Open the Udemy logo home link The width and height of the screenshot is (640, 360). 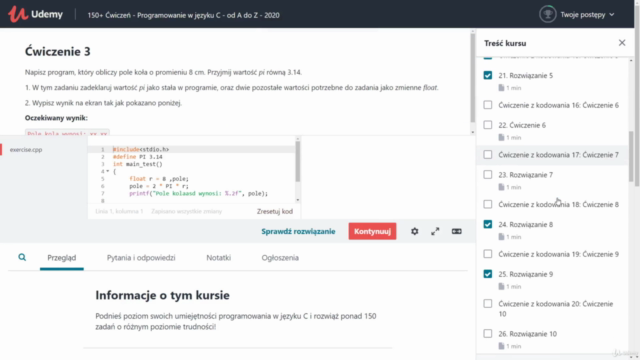[x=36, y=14]
